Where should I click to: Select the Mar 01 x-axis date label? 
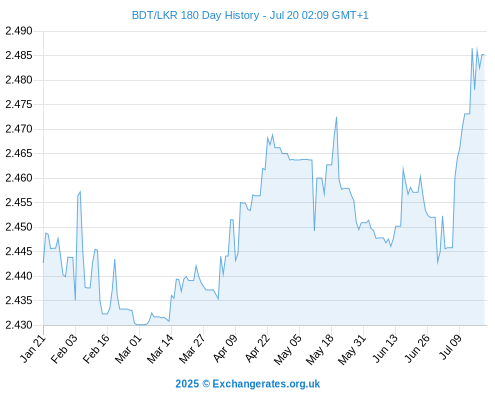pyautogui.click(x=128, y=348)
